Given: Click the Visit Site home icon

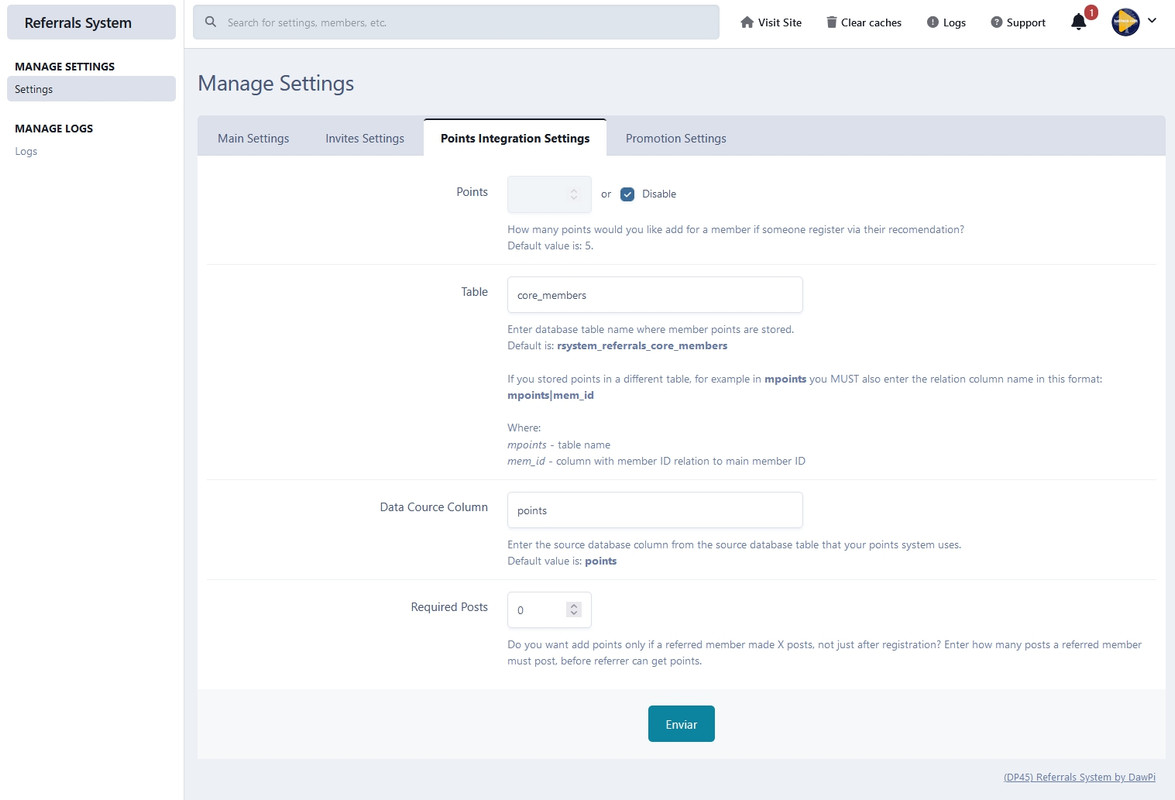Looking at the screenshot, I should click(746, 22).
